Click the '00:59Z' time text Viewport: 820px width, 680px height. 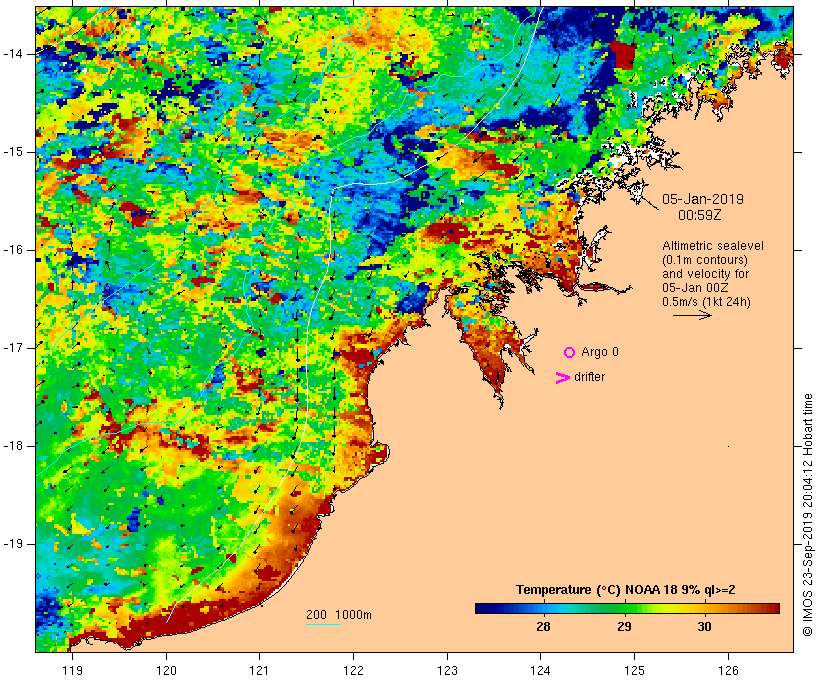pos(700,215)
